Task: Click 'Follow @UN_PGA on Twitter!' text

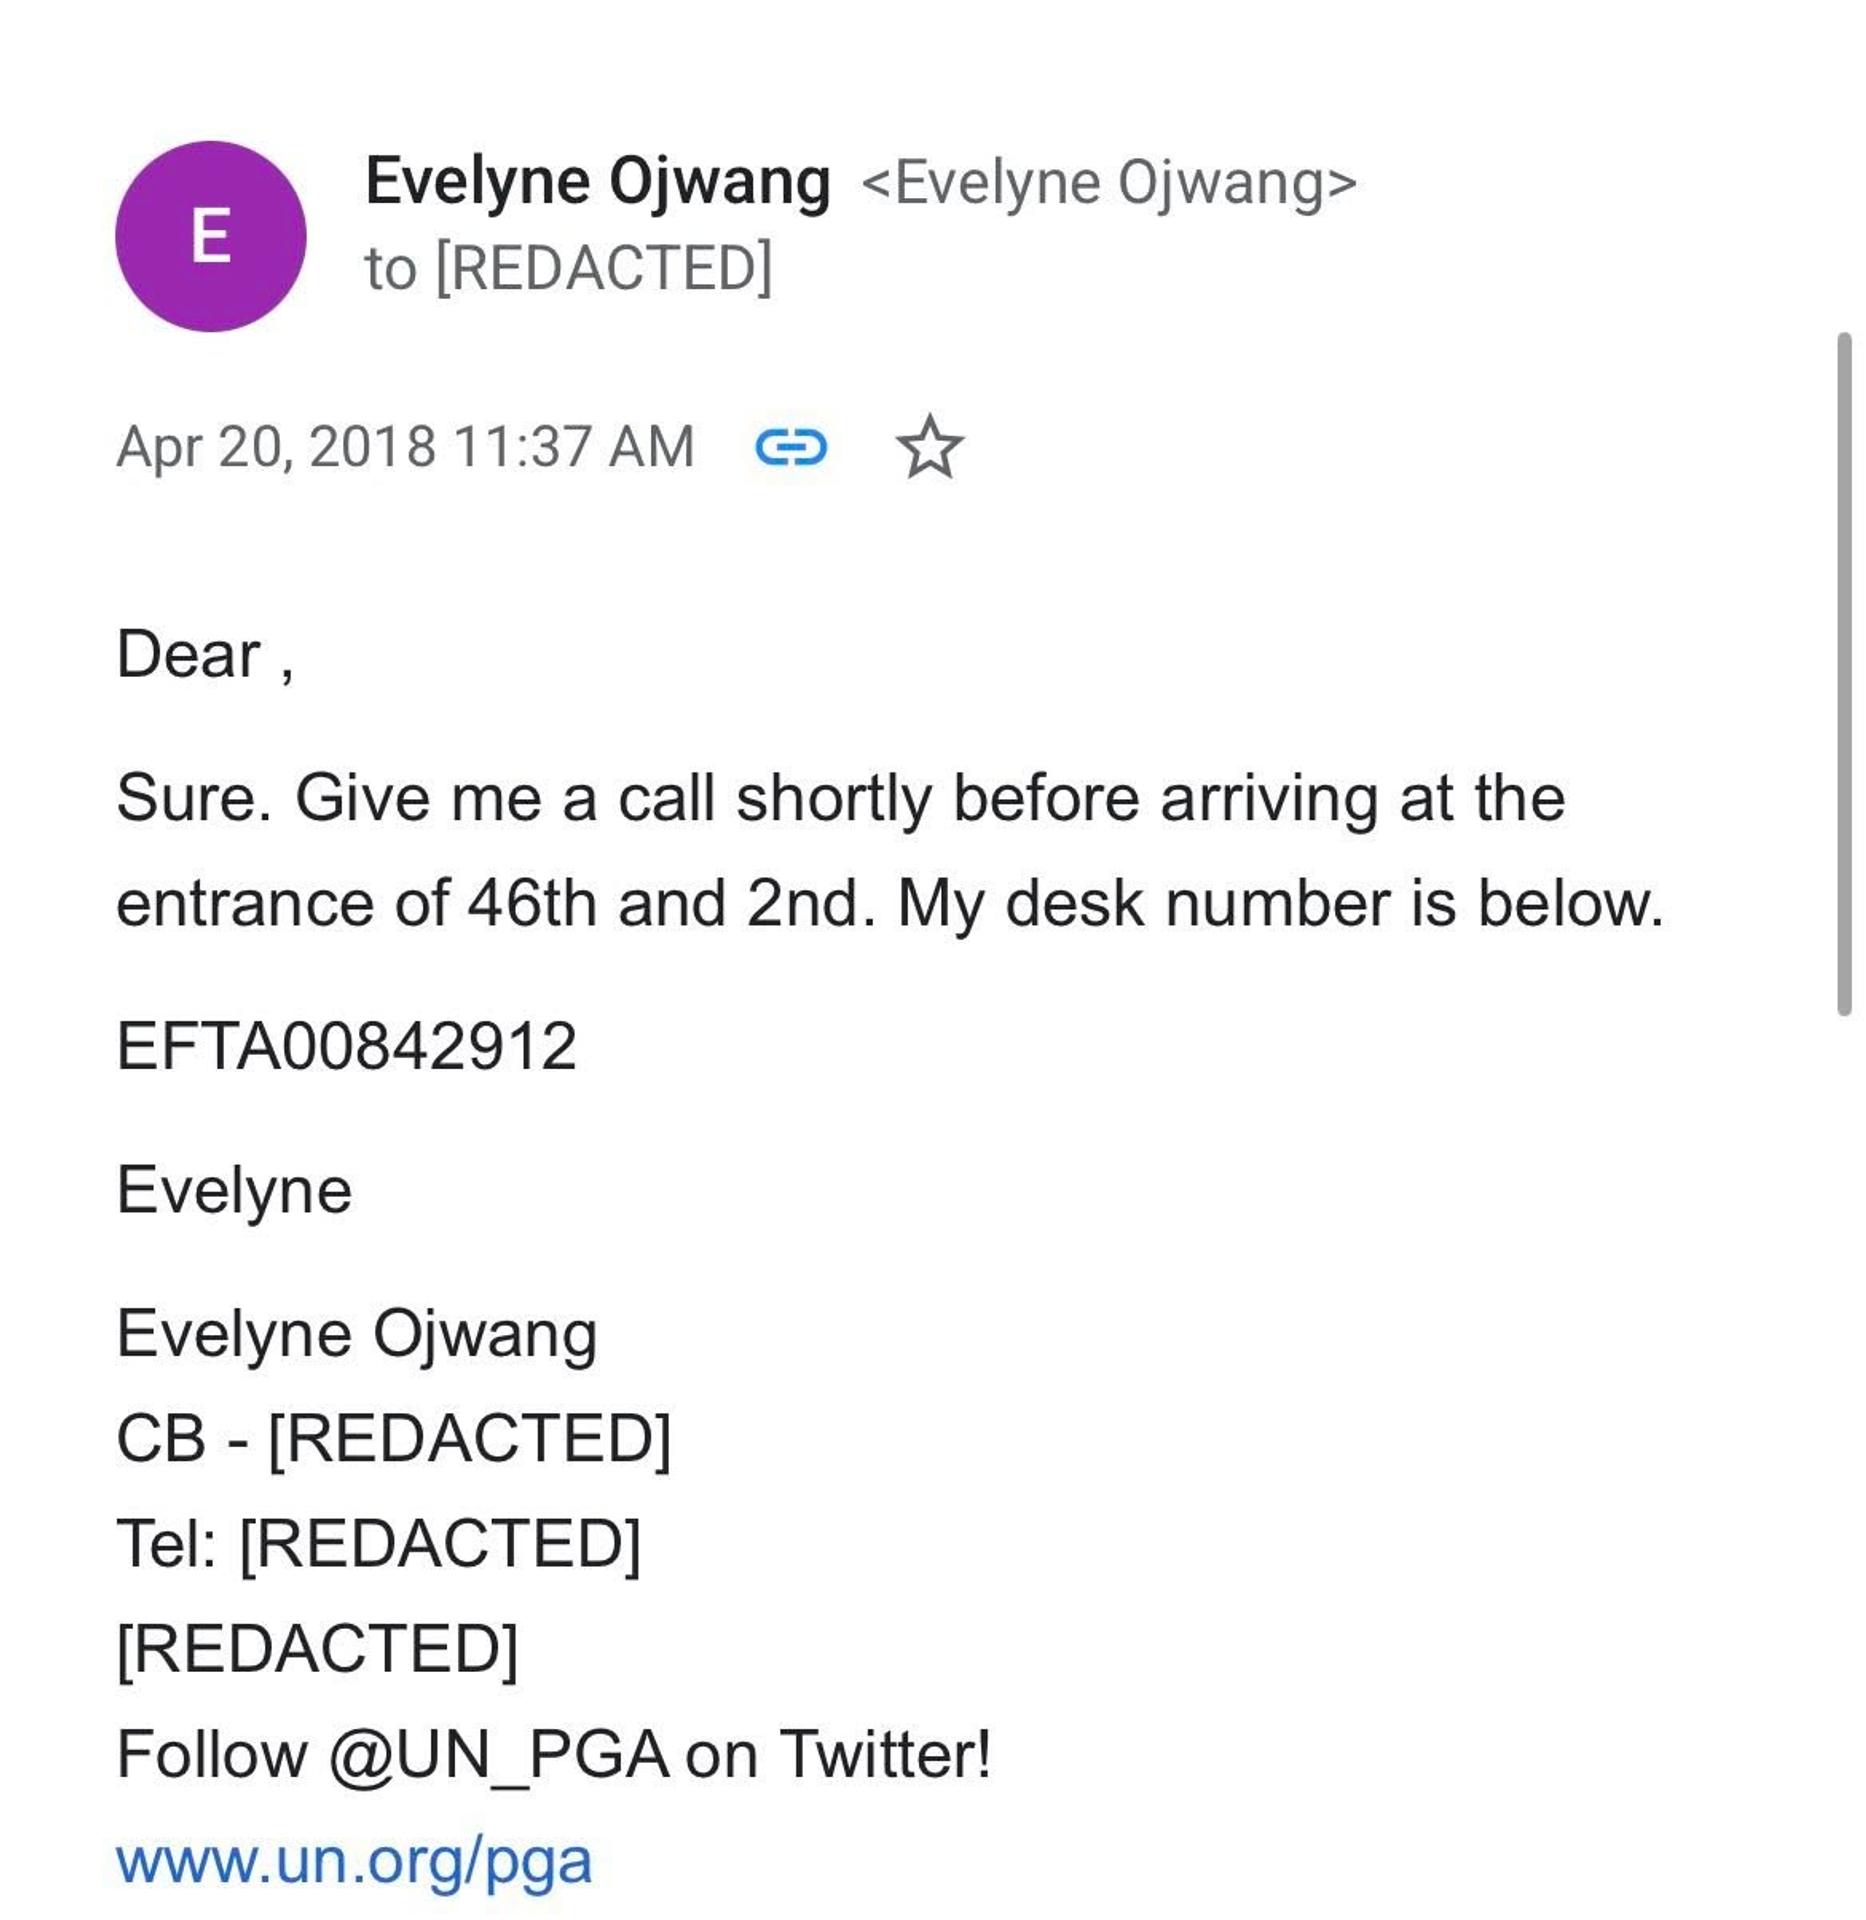Action: pos(553,1754)
